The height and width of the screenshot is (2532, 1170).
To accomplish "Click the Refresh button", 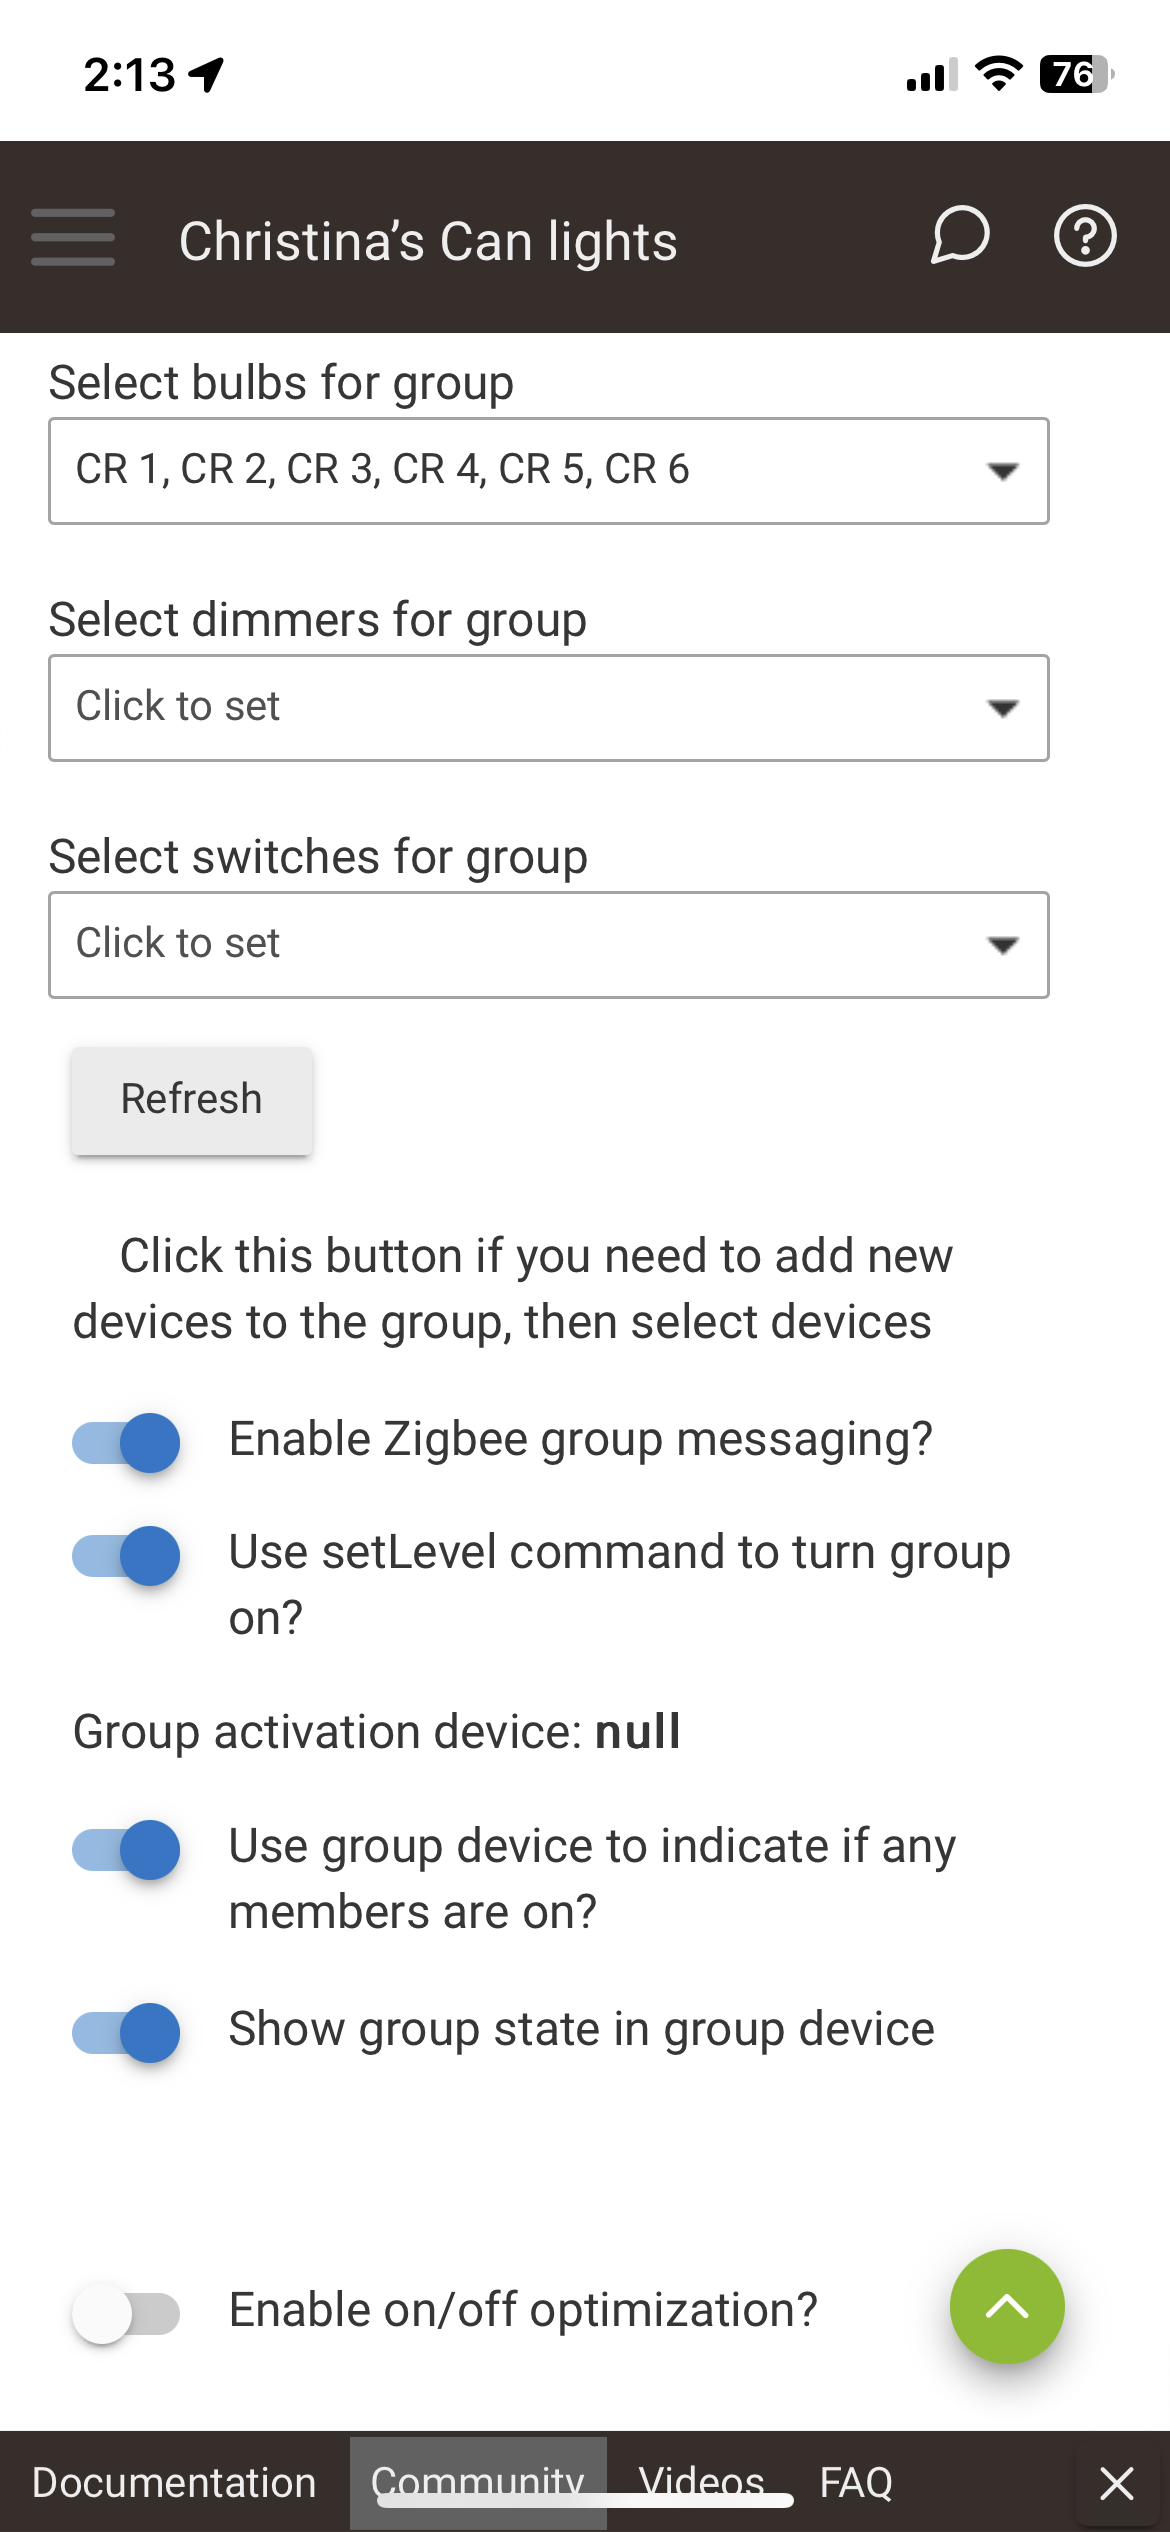I will pyautogui.click(x=191, y=1100).
